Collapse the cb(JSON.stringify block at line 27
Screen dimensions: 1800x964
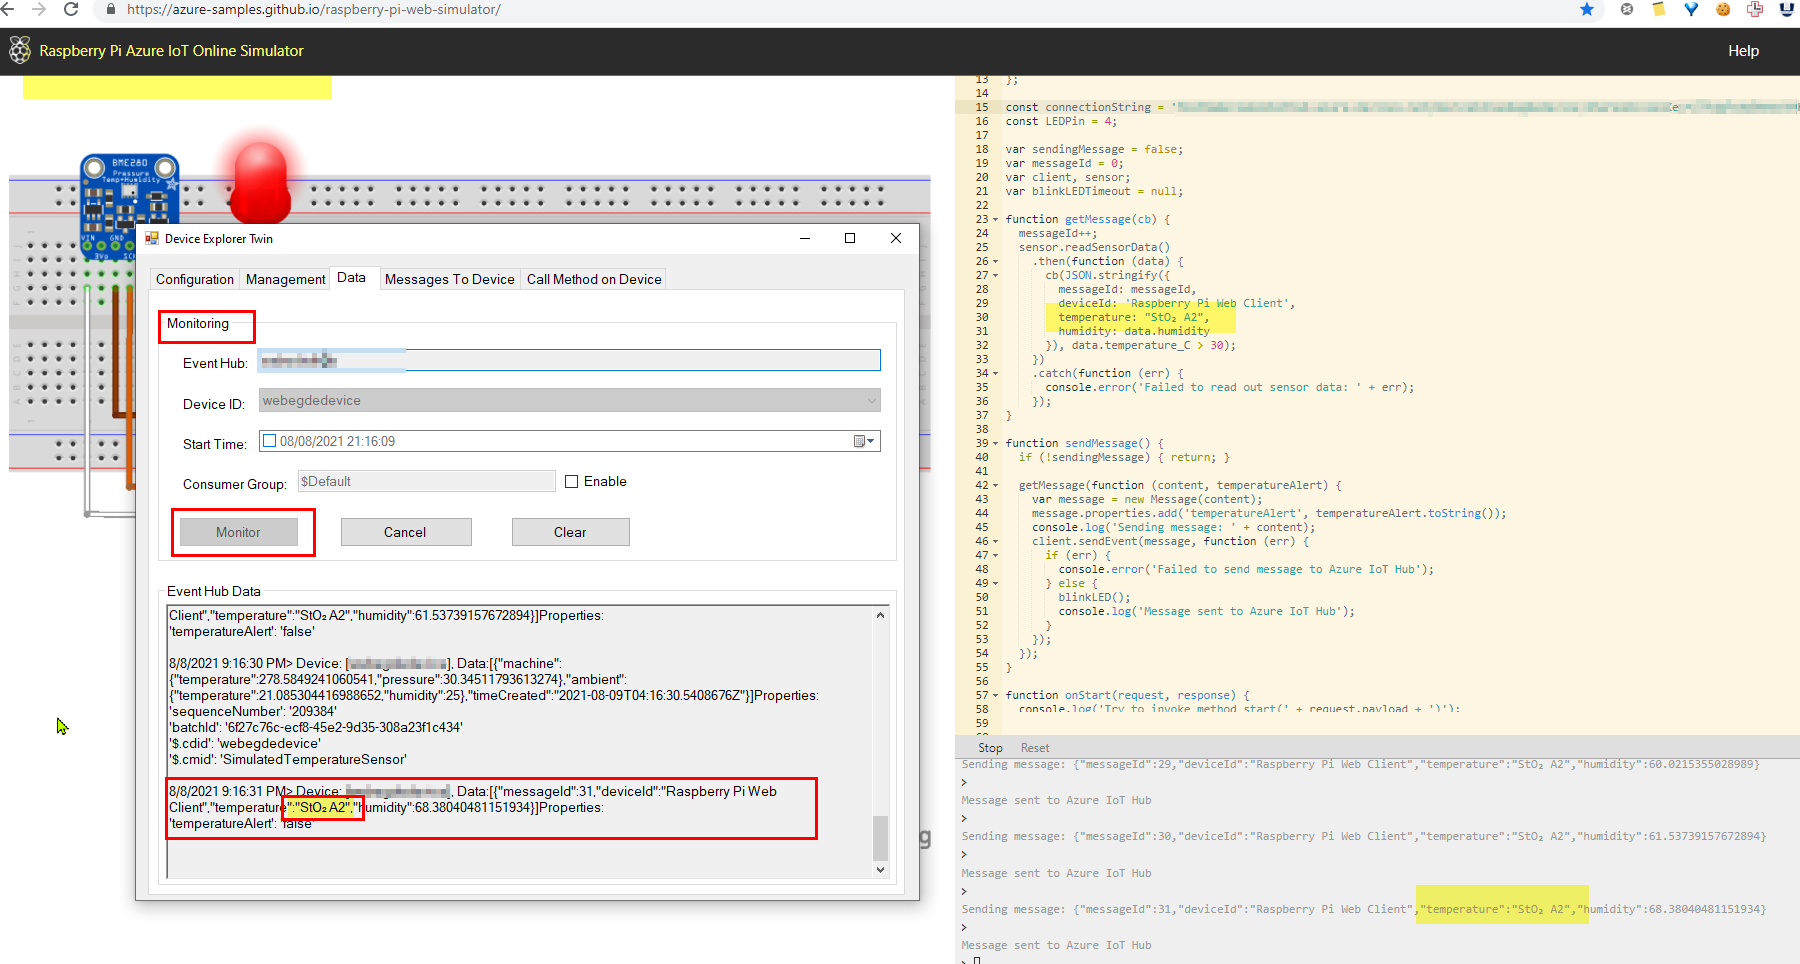click(x=995, y=275)
